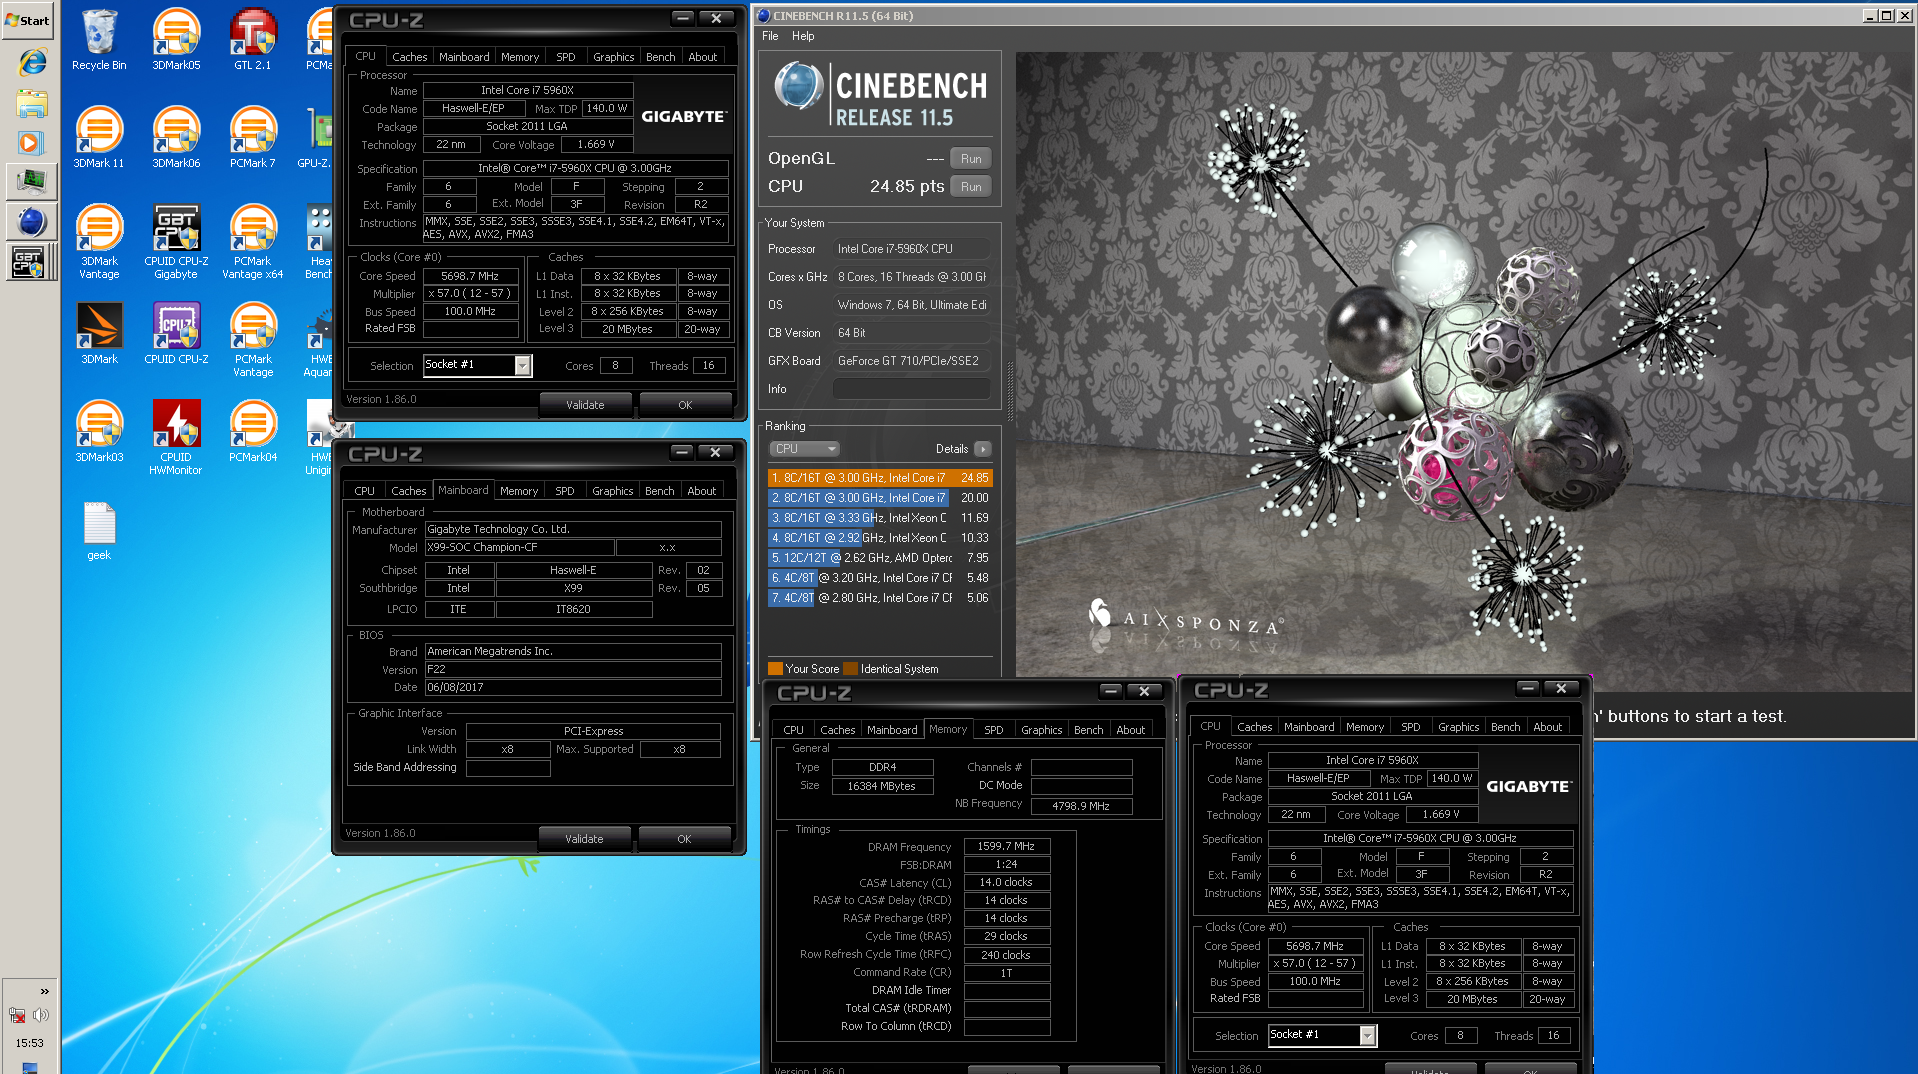The width and height of the screenshot is (1918, 1074).
Task: Click the NB Frequency value 4798.9 MHz
Action: click(x=1081, y=806)
